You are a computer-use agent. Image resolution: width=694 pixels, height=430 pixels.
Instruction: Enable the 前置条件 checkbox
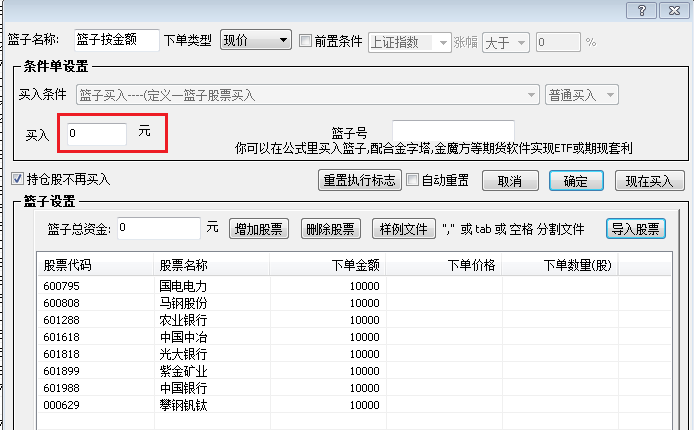(x=306, y=41)
